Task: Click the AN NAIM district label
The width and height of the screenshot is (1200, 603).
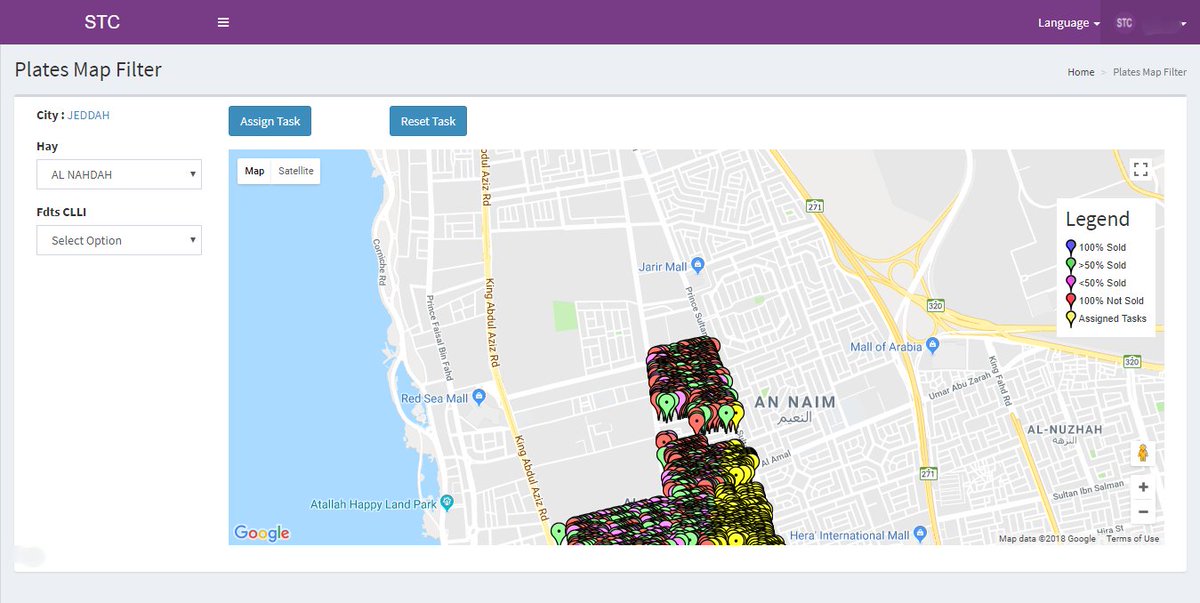Action: coord(795,403)
